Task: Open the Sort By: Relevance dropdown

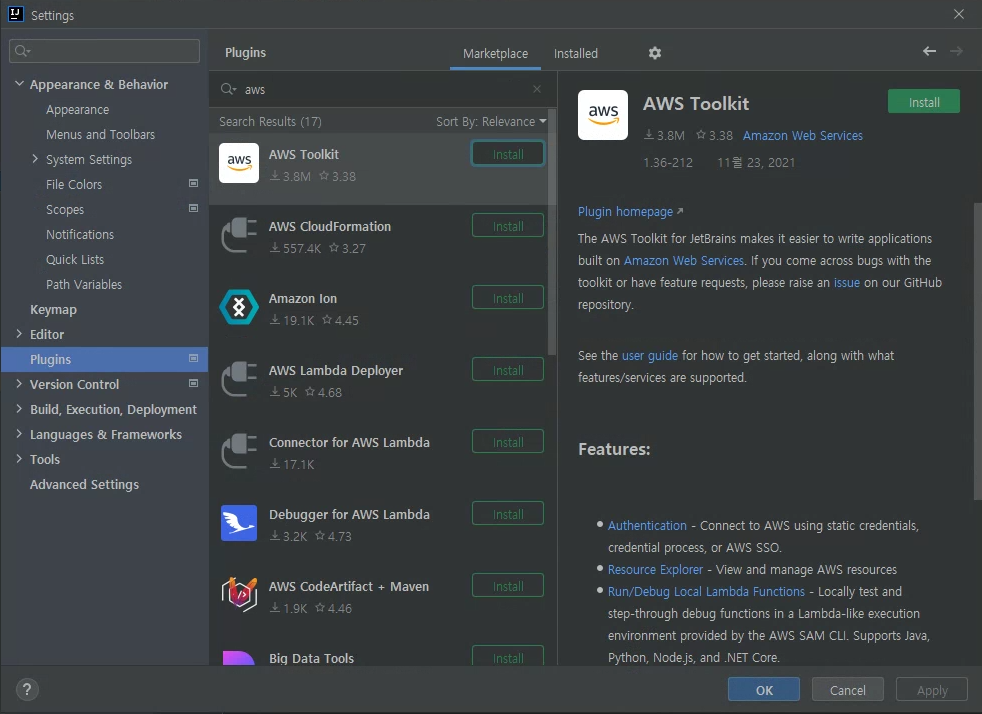Action: [x=491, y=122]
